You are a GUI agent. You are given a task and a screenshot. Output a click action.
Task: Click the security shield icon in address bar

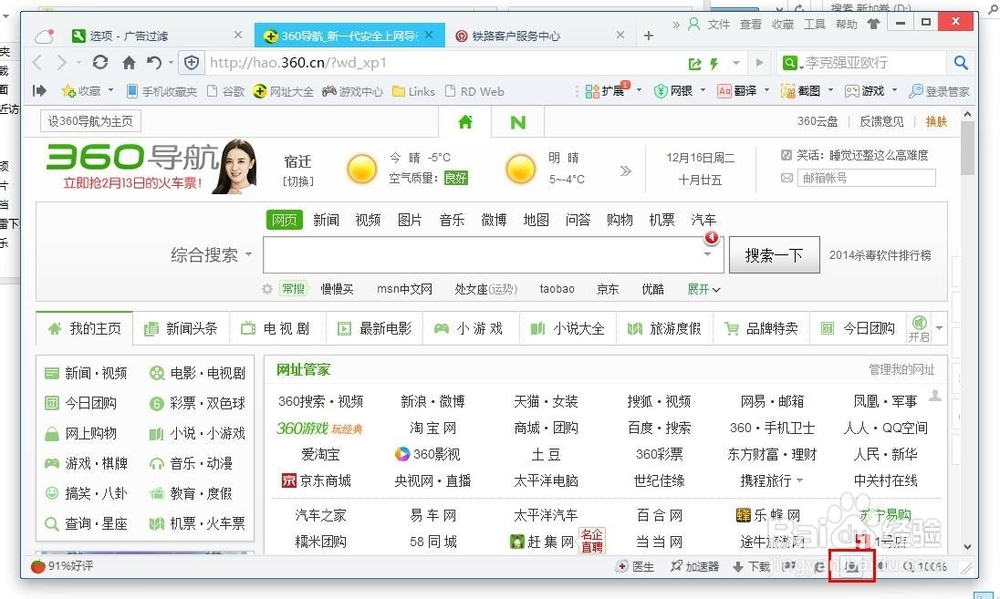[191, 63]
